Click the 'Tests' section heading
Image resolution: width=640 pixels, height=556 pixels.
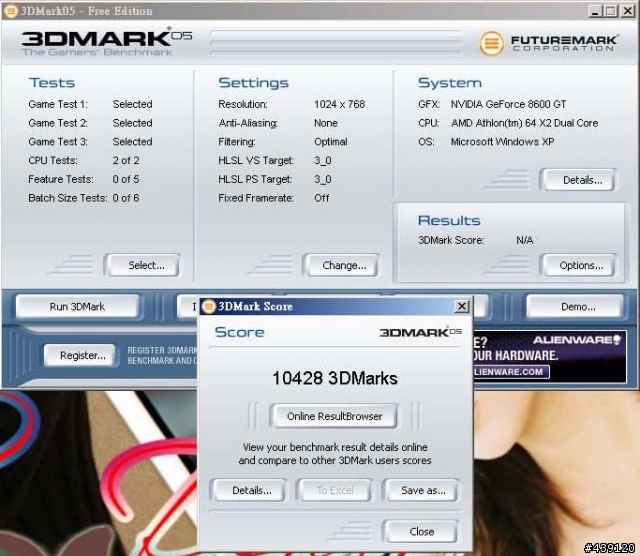tap(52, 83)
